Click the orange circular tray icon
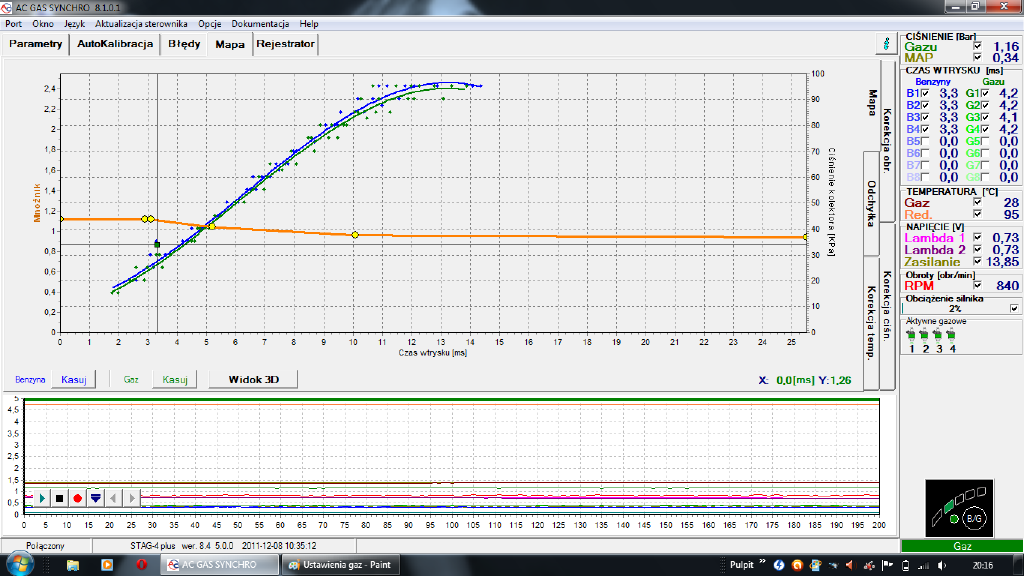Viewport: 1024px width, 576px height. point(797,566)
